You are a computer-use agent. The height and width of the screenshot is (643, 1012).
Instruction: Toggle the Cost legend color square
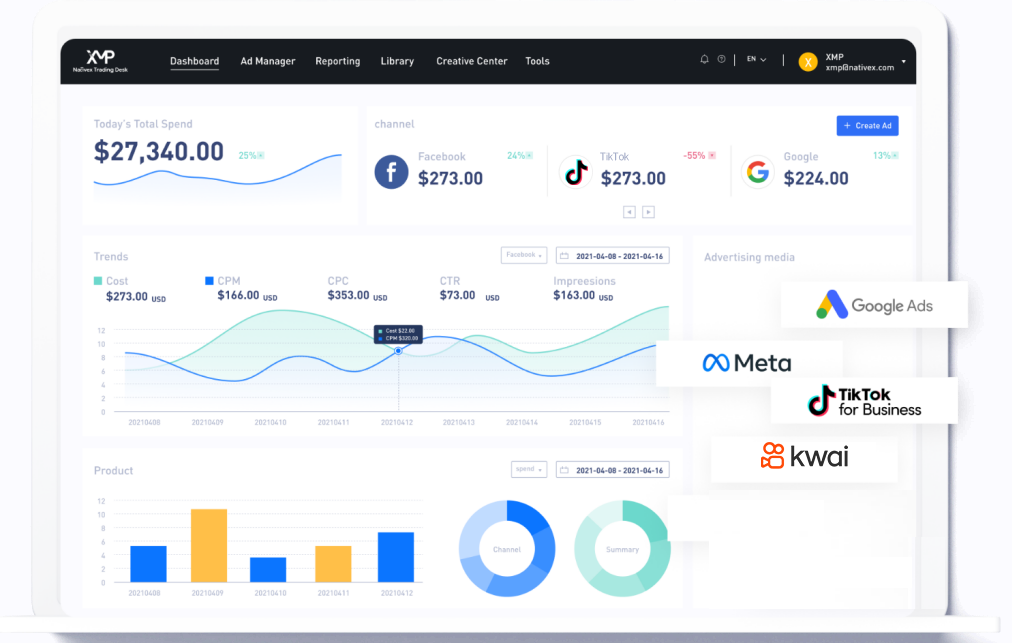click(98, 281)
